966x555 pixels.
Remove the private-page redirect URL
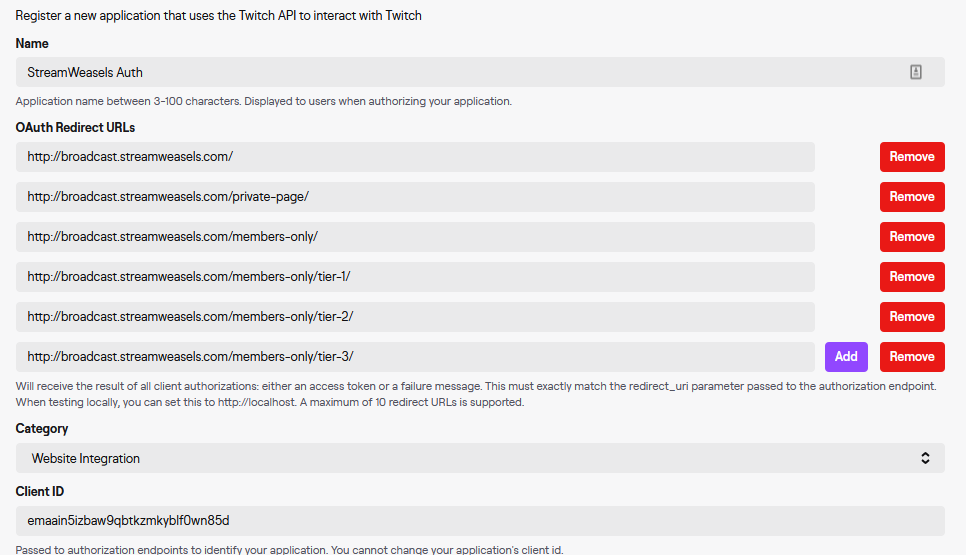(912, 197)
